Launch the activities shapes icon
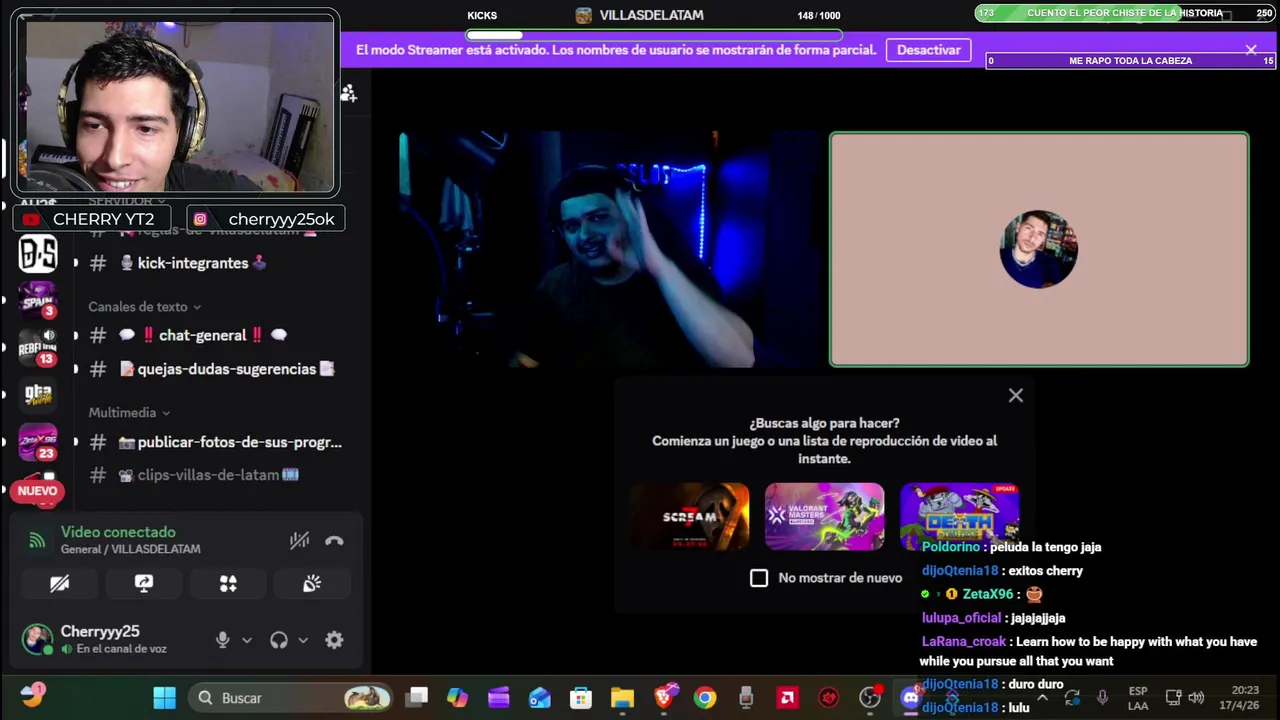Image resolution: width=1280 pixels, height=720 pixels. click(228, 584)
